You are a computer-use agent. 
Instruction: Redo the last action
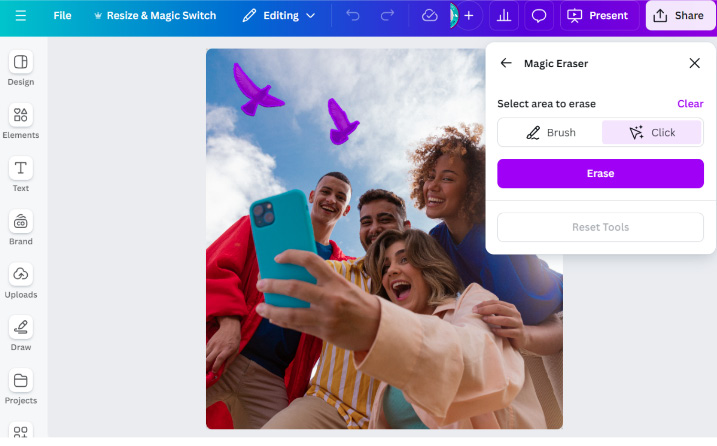[x=387, y=16]
